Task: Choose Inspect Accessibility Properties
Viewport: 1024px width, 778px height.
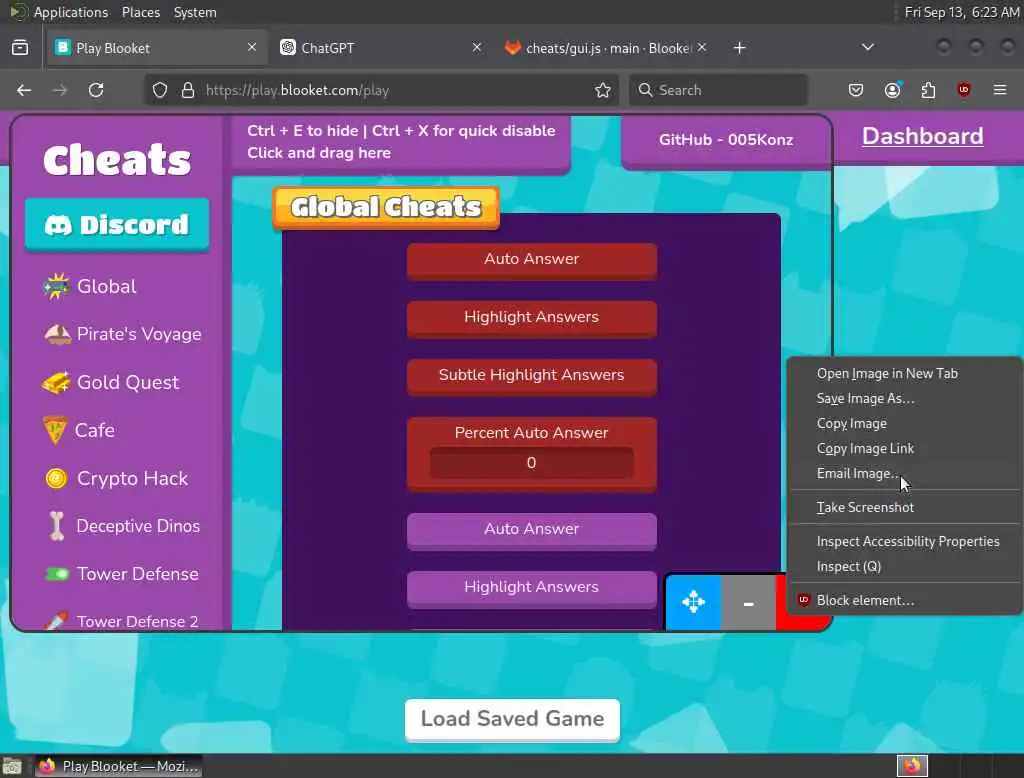Action: point(904,542)
